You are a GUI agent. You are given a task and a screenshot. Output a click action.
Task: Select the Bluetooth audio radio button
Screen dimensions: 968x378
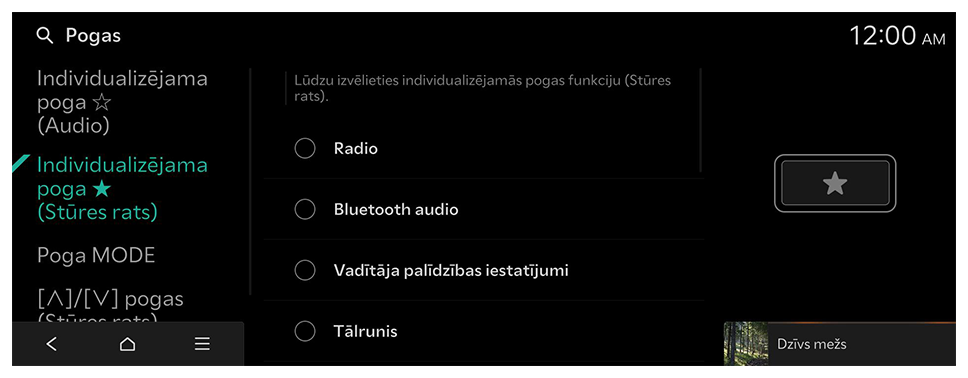tap(305, 209)
